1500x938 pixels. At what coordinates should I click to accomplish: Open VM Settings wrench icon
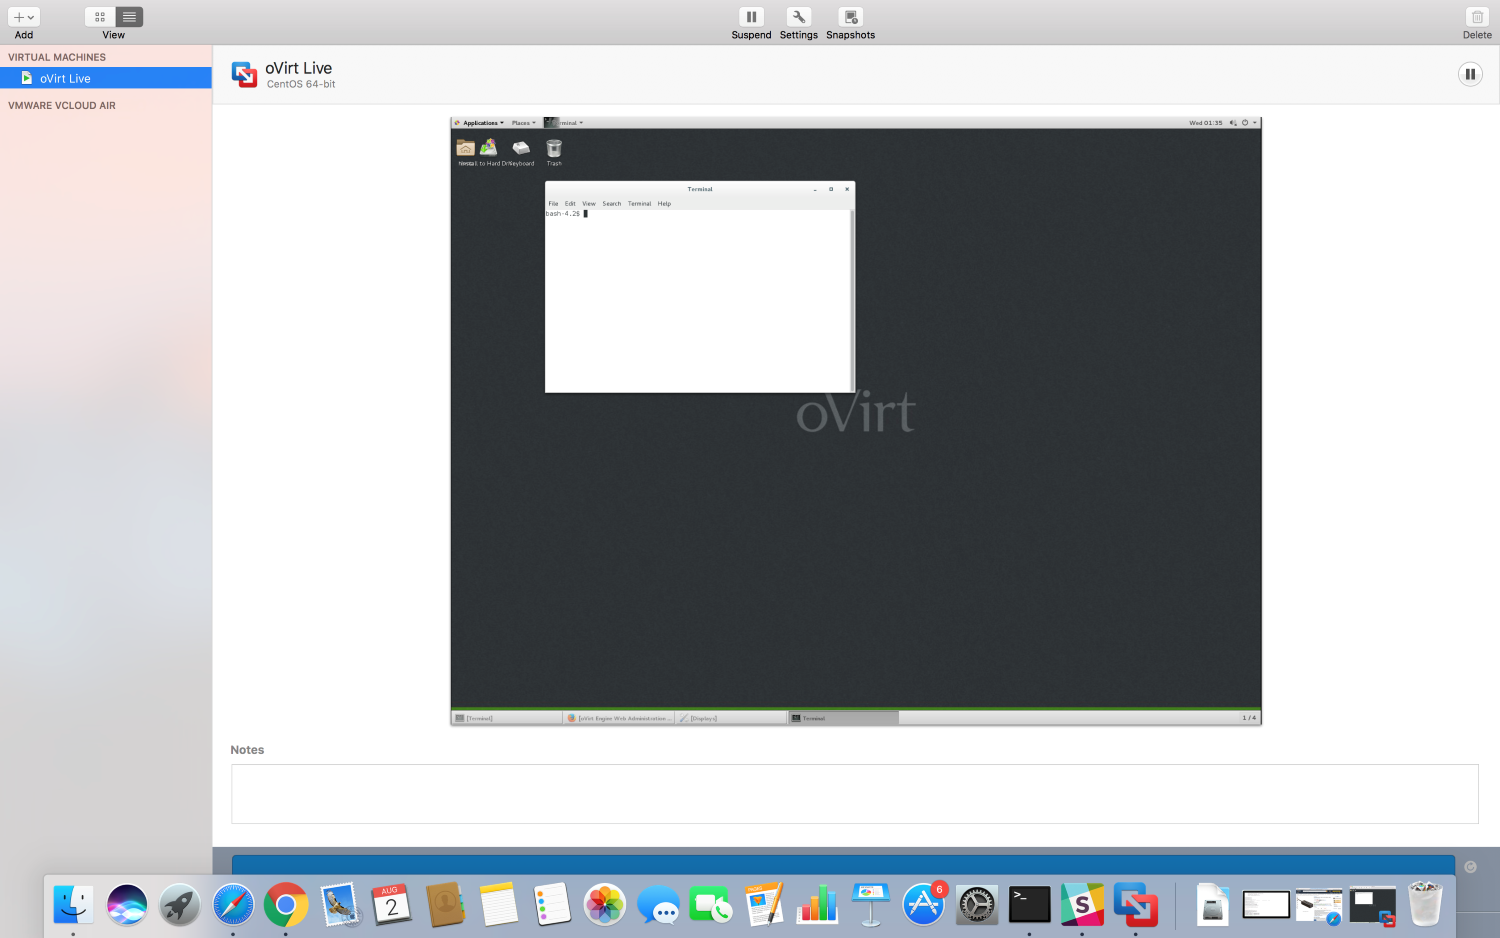coord(798,17)
